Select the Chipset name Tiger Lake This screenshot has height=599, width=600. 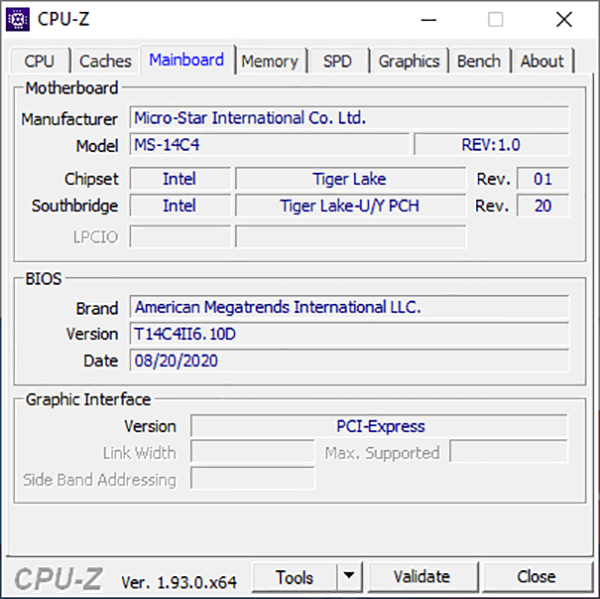point(350,178)
